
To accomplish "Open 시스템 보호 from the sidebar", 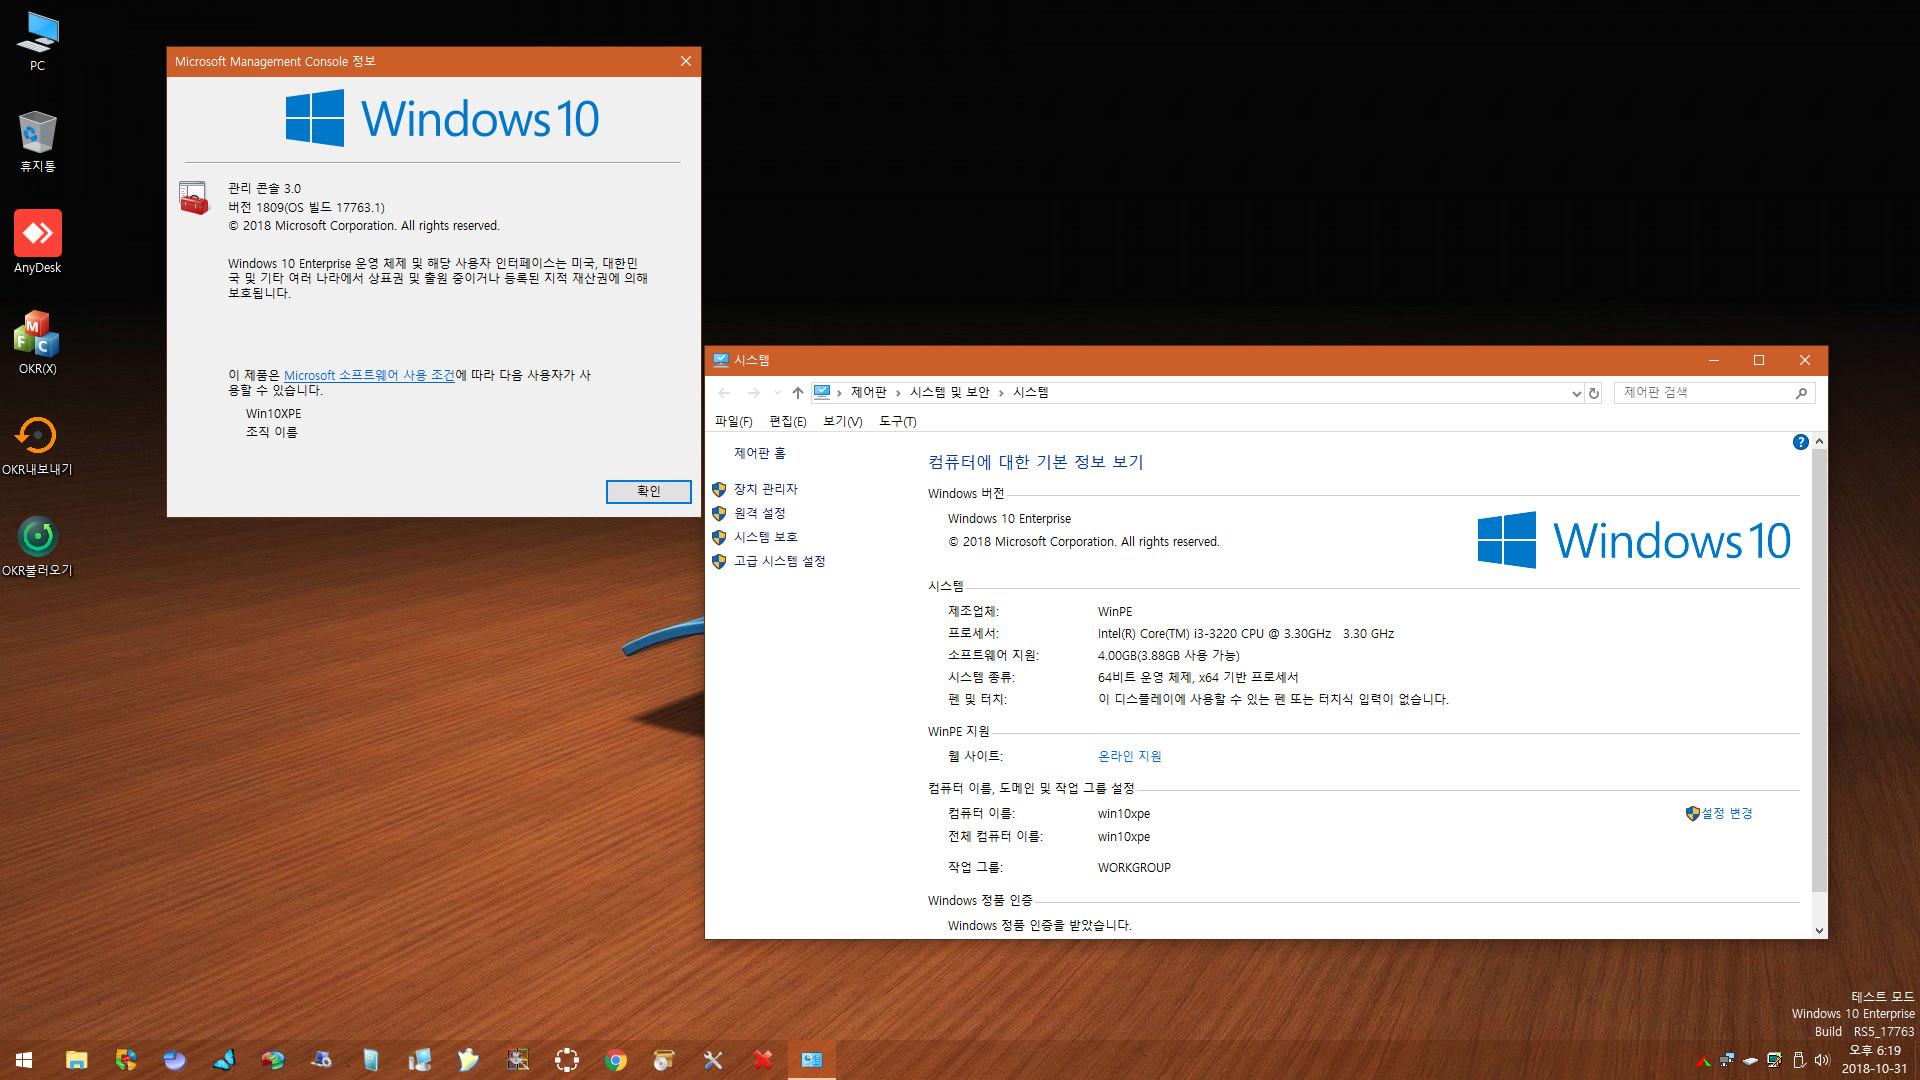I will pyautogui.click(x=766, y=537).
